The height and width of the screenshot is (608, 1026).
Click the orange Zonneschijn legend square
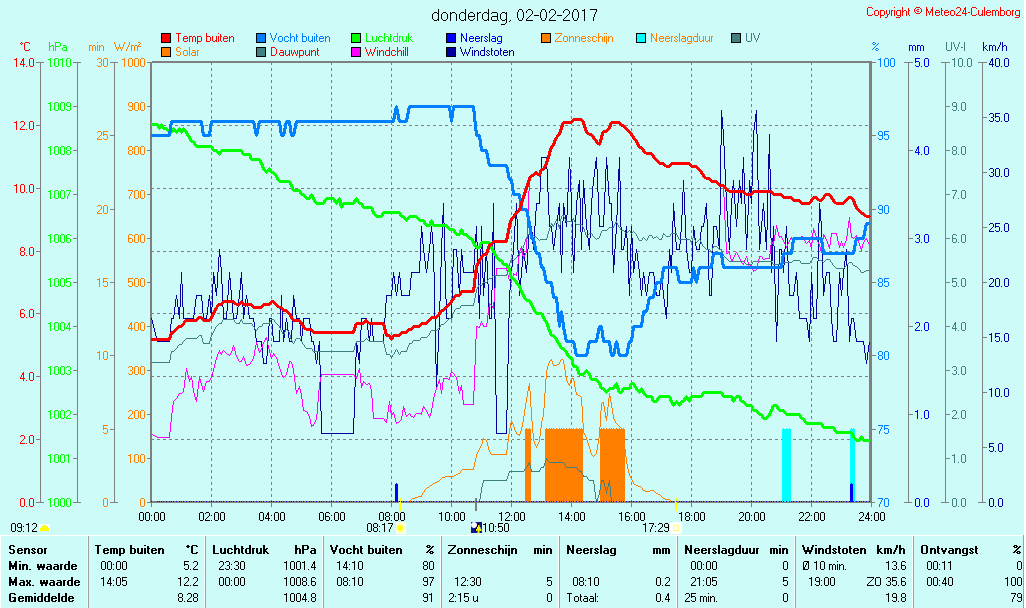[546, 38]
